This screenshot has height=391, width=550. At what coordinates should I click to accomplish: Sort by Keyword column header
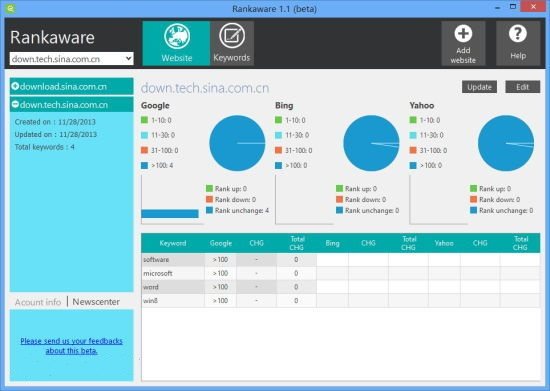(173, 243)
